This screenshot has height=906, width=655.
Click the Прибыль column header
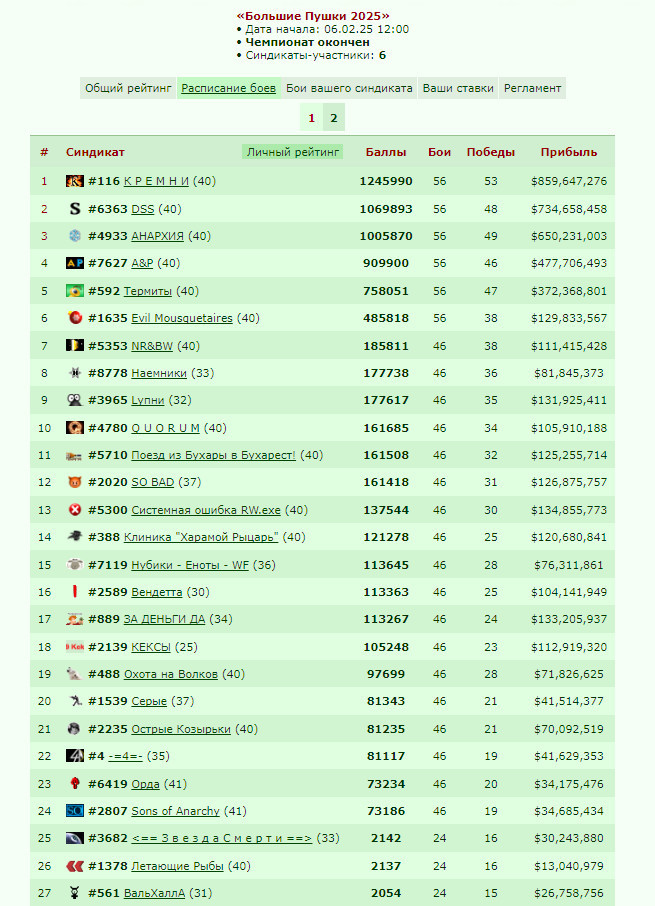coord(569,153)
